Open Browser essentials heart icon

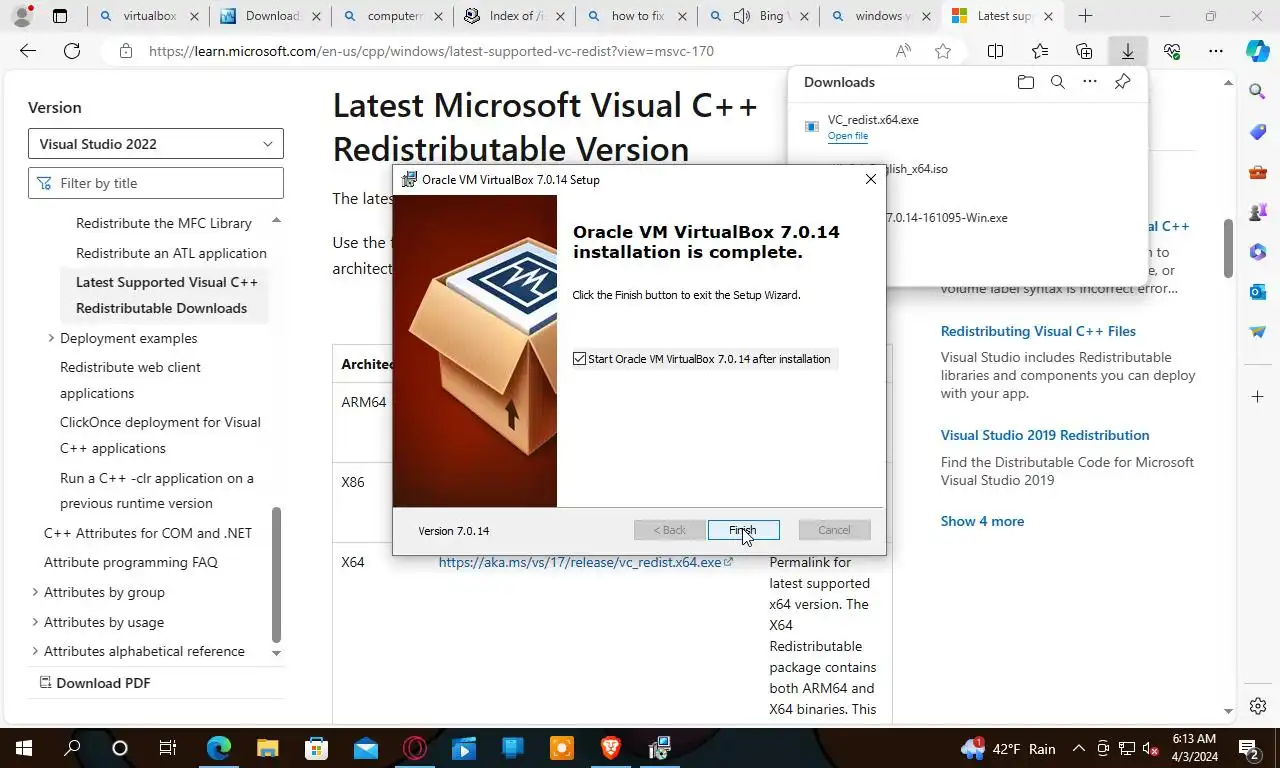pos(1172,51)
